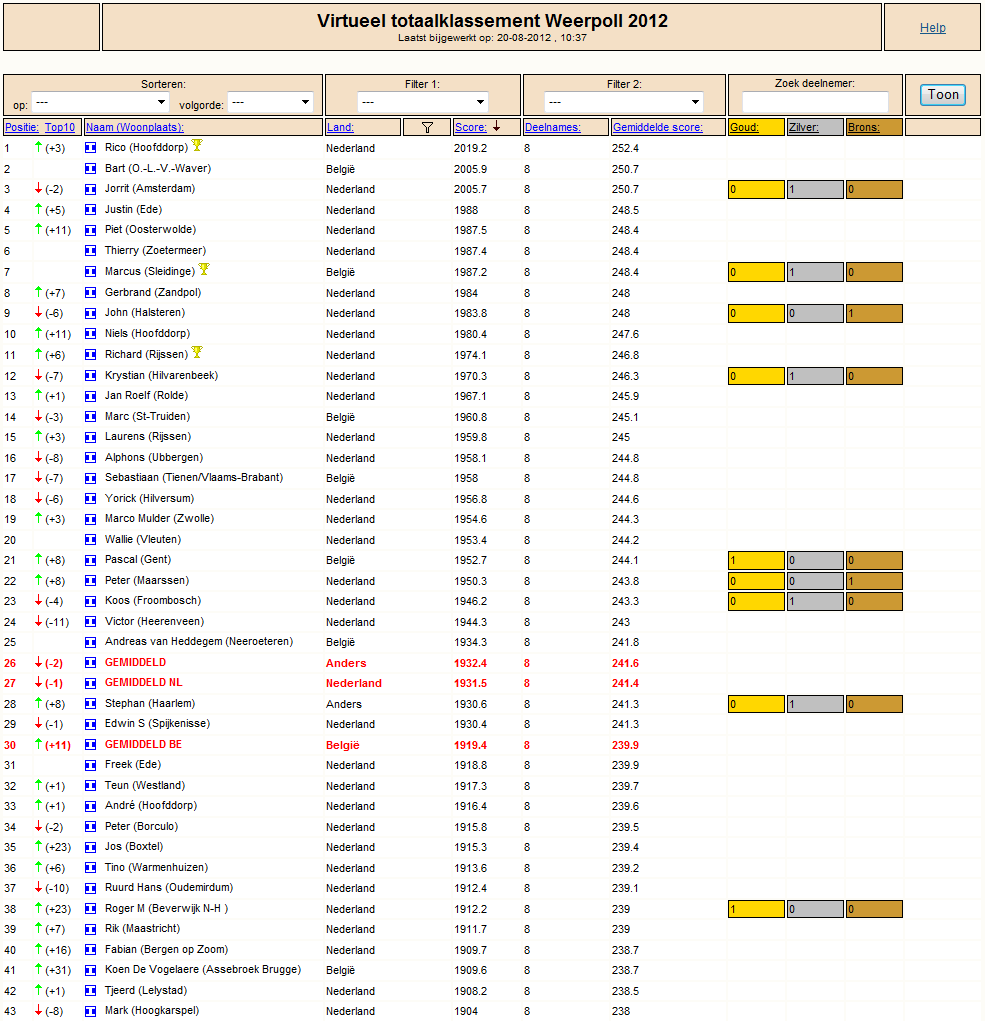Click the name 'Ruurd Hans (Oudemirdum)'
Viewport: 985px width, 1021px height.
click(169, 888)
